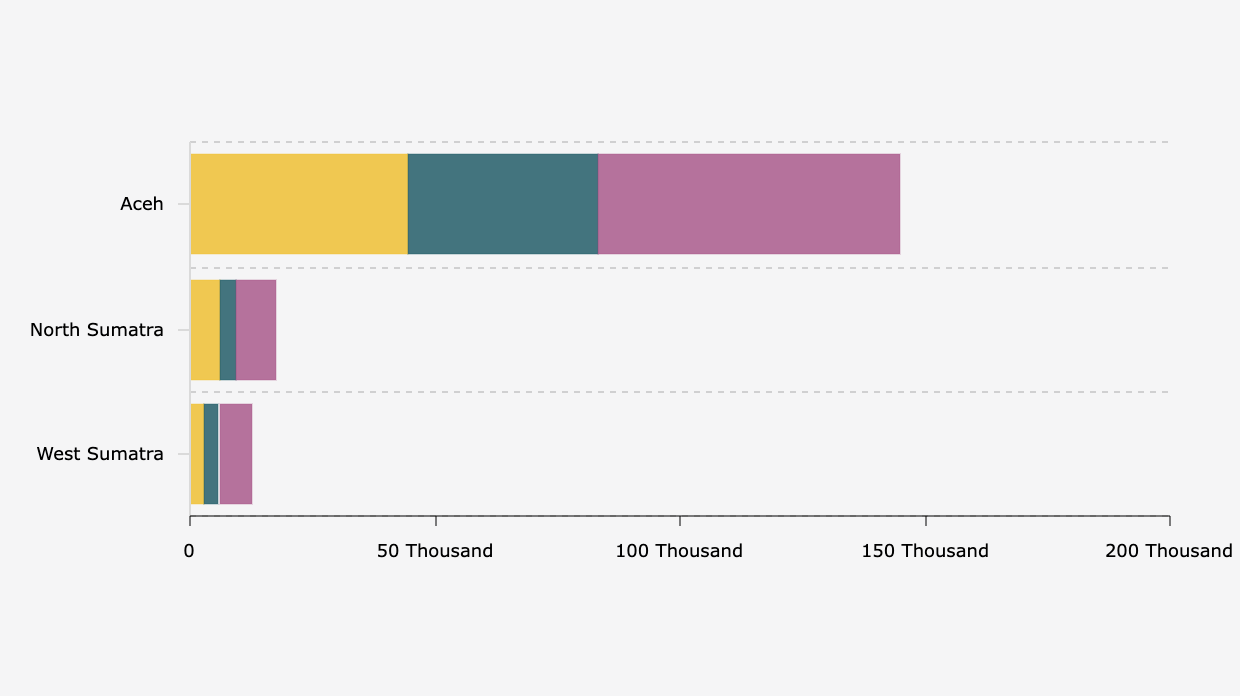Click the 0 tick label on x-axis
Viewport: 1240px width, 696px height.
[x=189, y=551]
